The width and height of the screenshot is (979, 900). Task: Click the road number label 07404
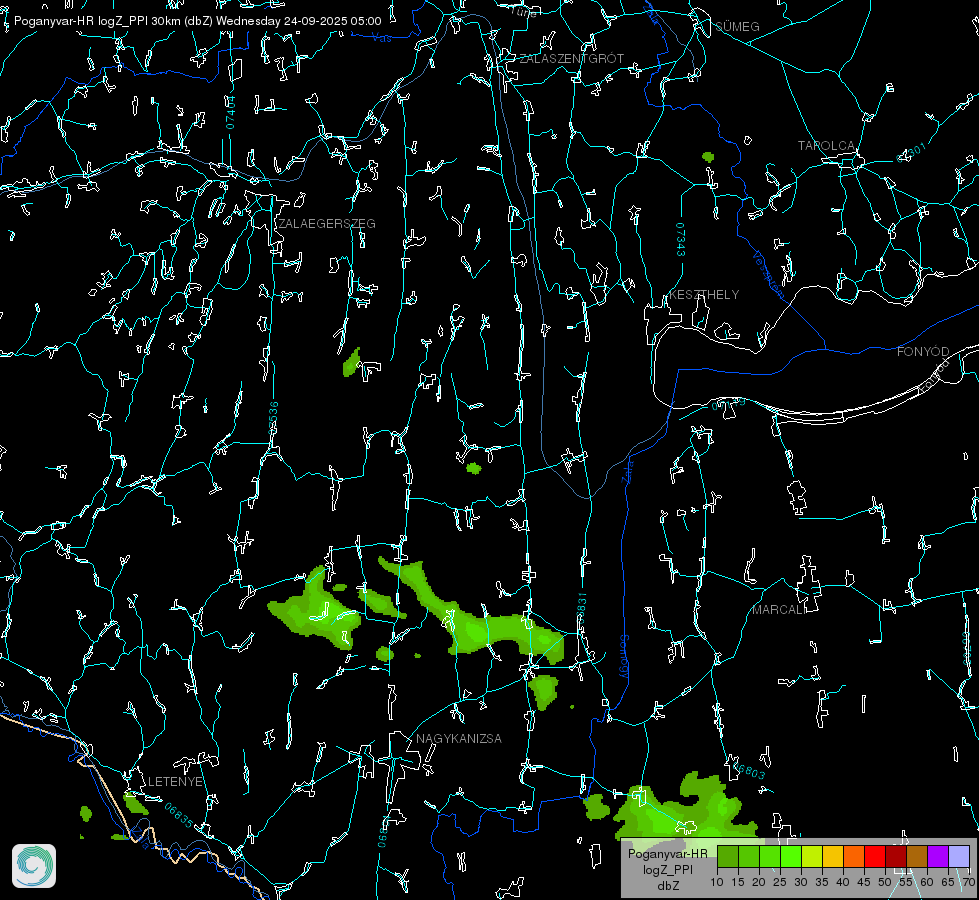tap(230, 112)
